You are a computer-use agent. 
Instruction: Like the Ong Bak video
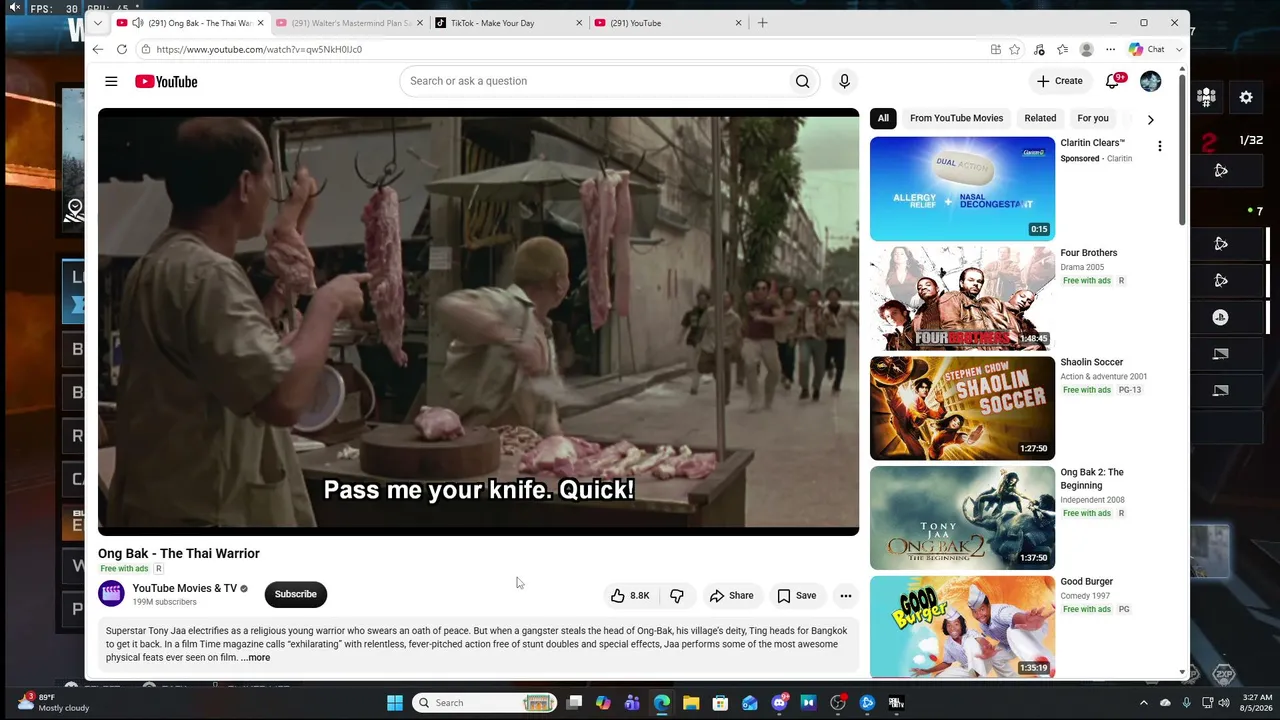[x=630, y=596]
